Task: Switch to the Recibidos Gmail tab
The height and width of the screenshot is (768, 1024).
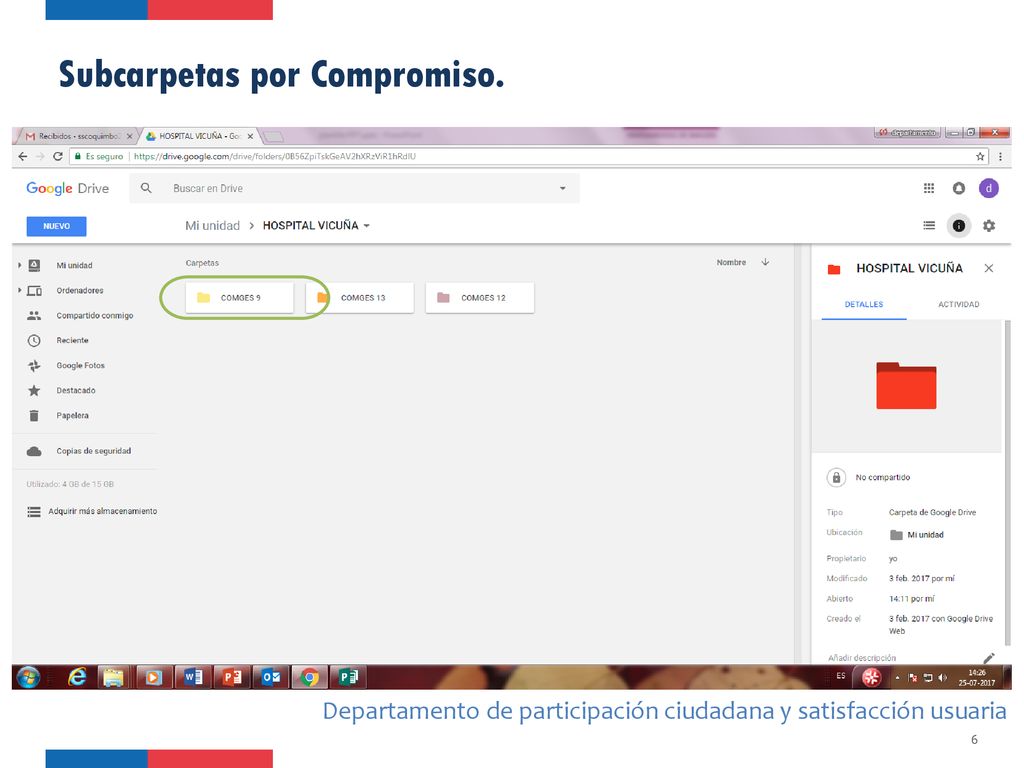Action: 77,136
